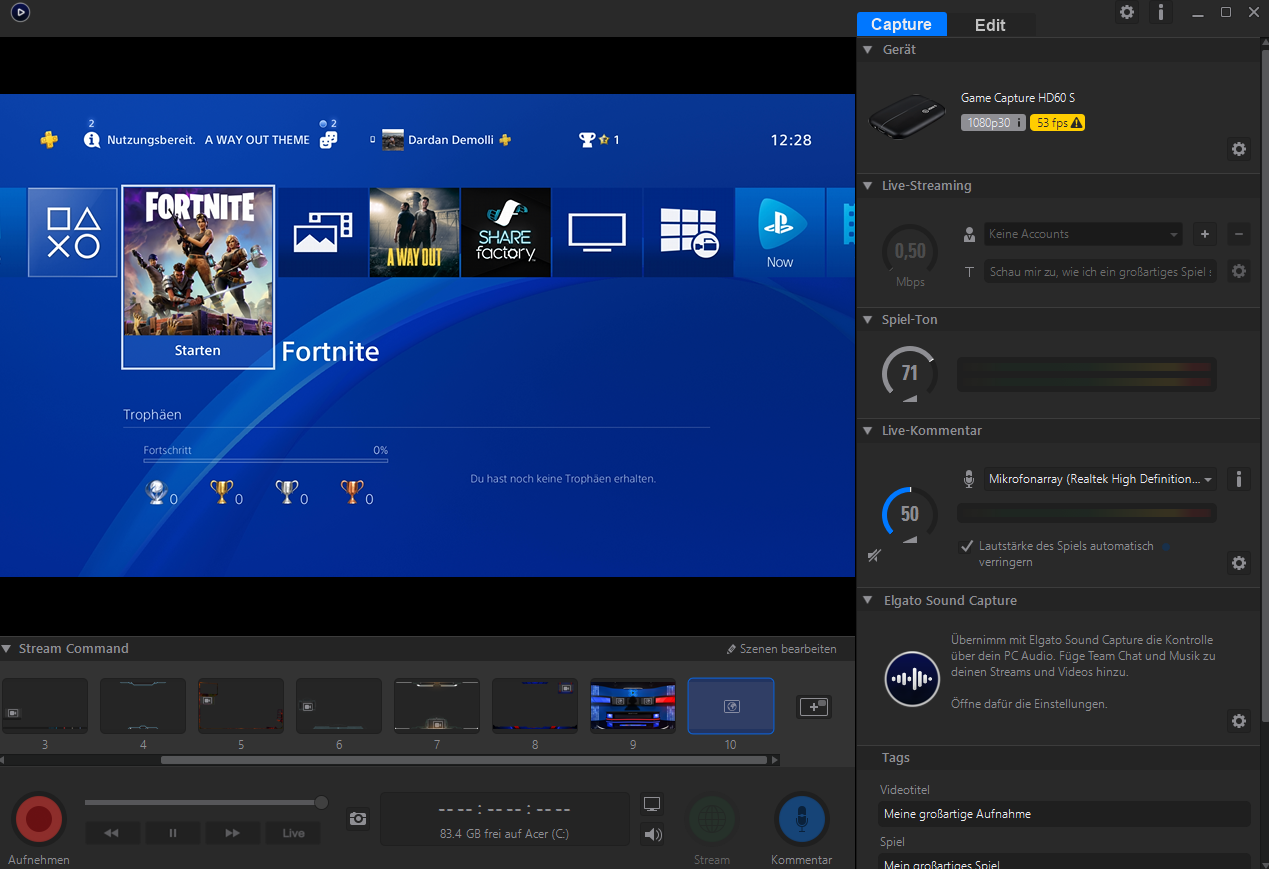Open the Keine Accounts dropdown

[x=1083, y=234]
